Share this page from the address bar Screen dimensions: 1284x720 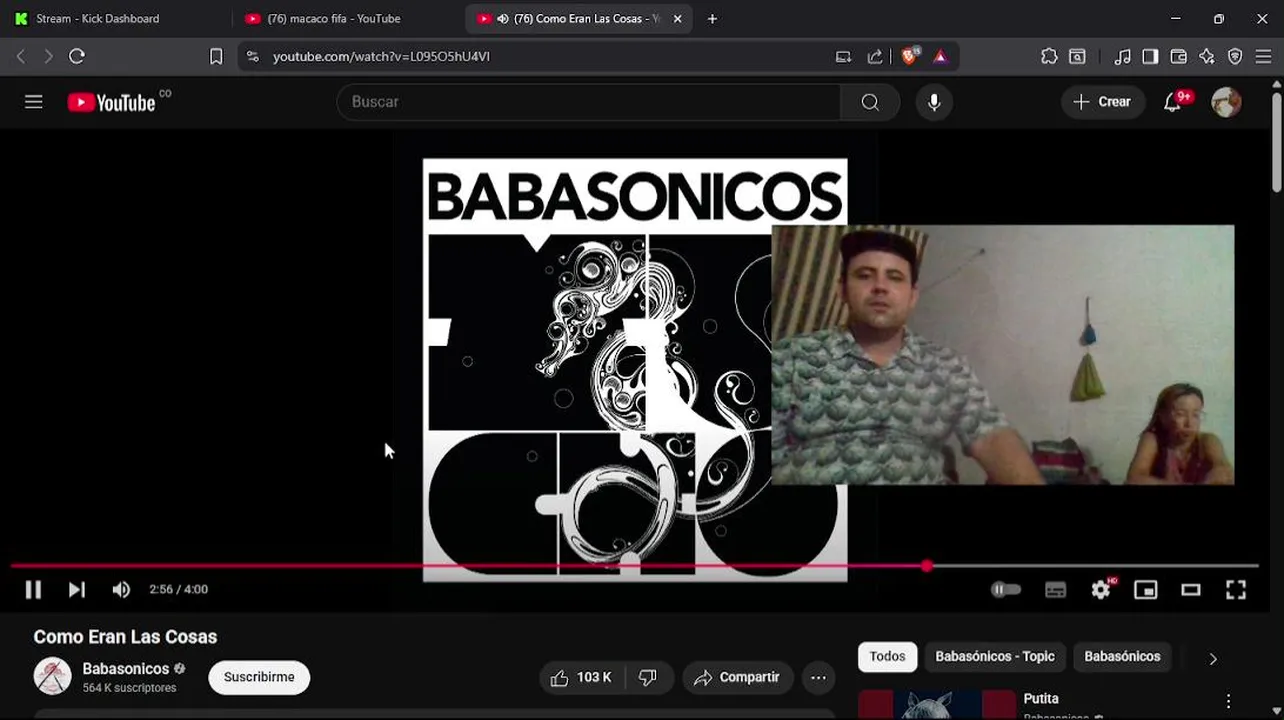point(875,56)
